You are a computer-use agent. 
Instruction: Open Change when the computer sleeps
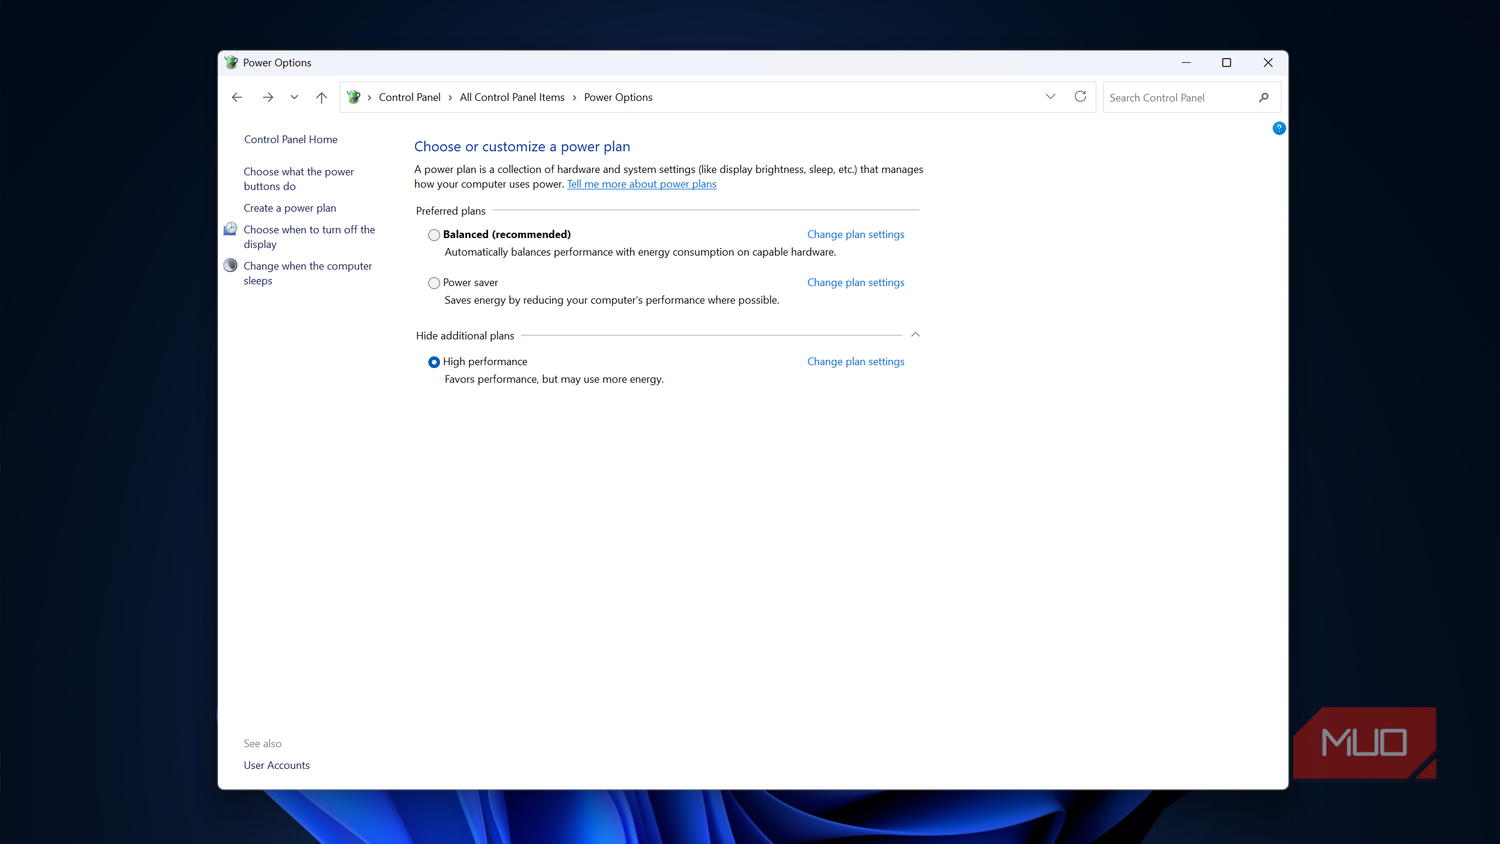point(308,273)
